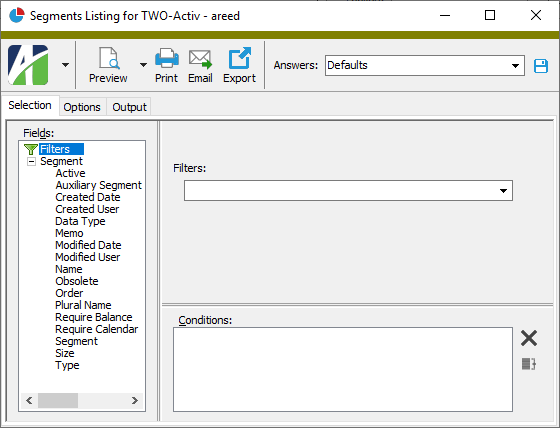Click the save answers disk icon
The height and width of the screenshot is (428, 560).
pyautogui.click(x=541, y=66)
